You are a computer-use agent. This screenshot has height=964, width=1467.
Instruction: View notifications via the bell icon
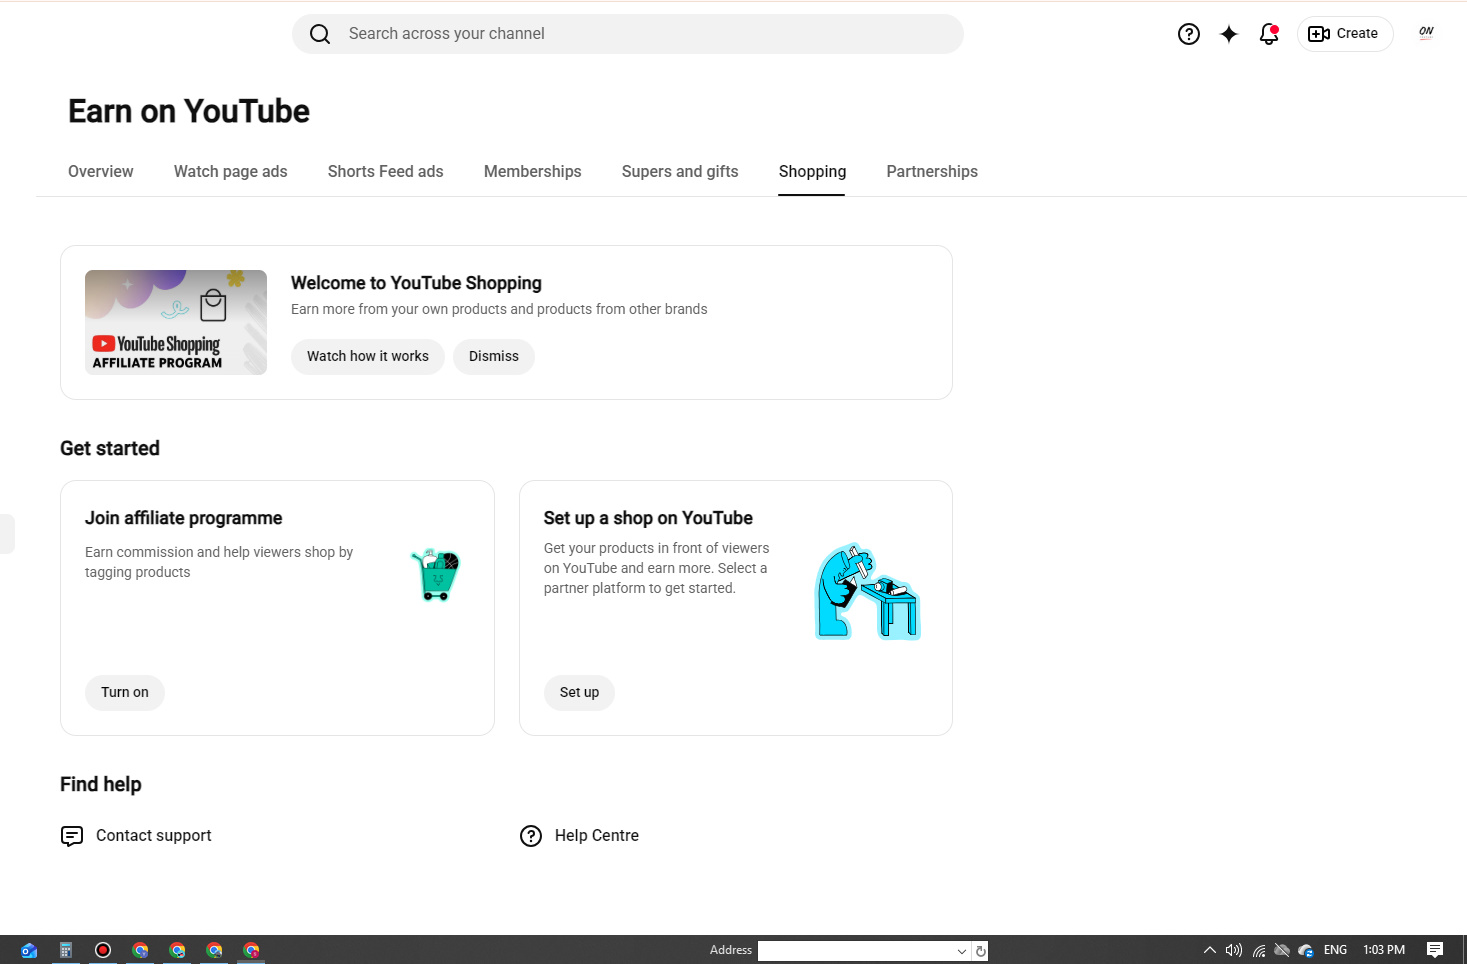pos(1269,34)
